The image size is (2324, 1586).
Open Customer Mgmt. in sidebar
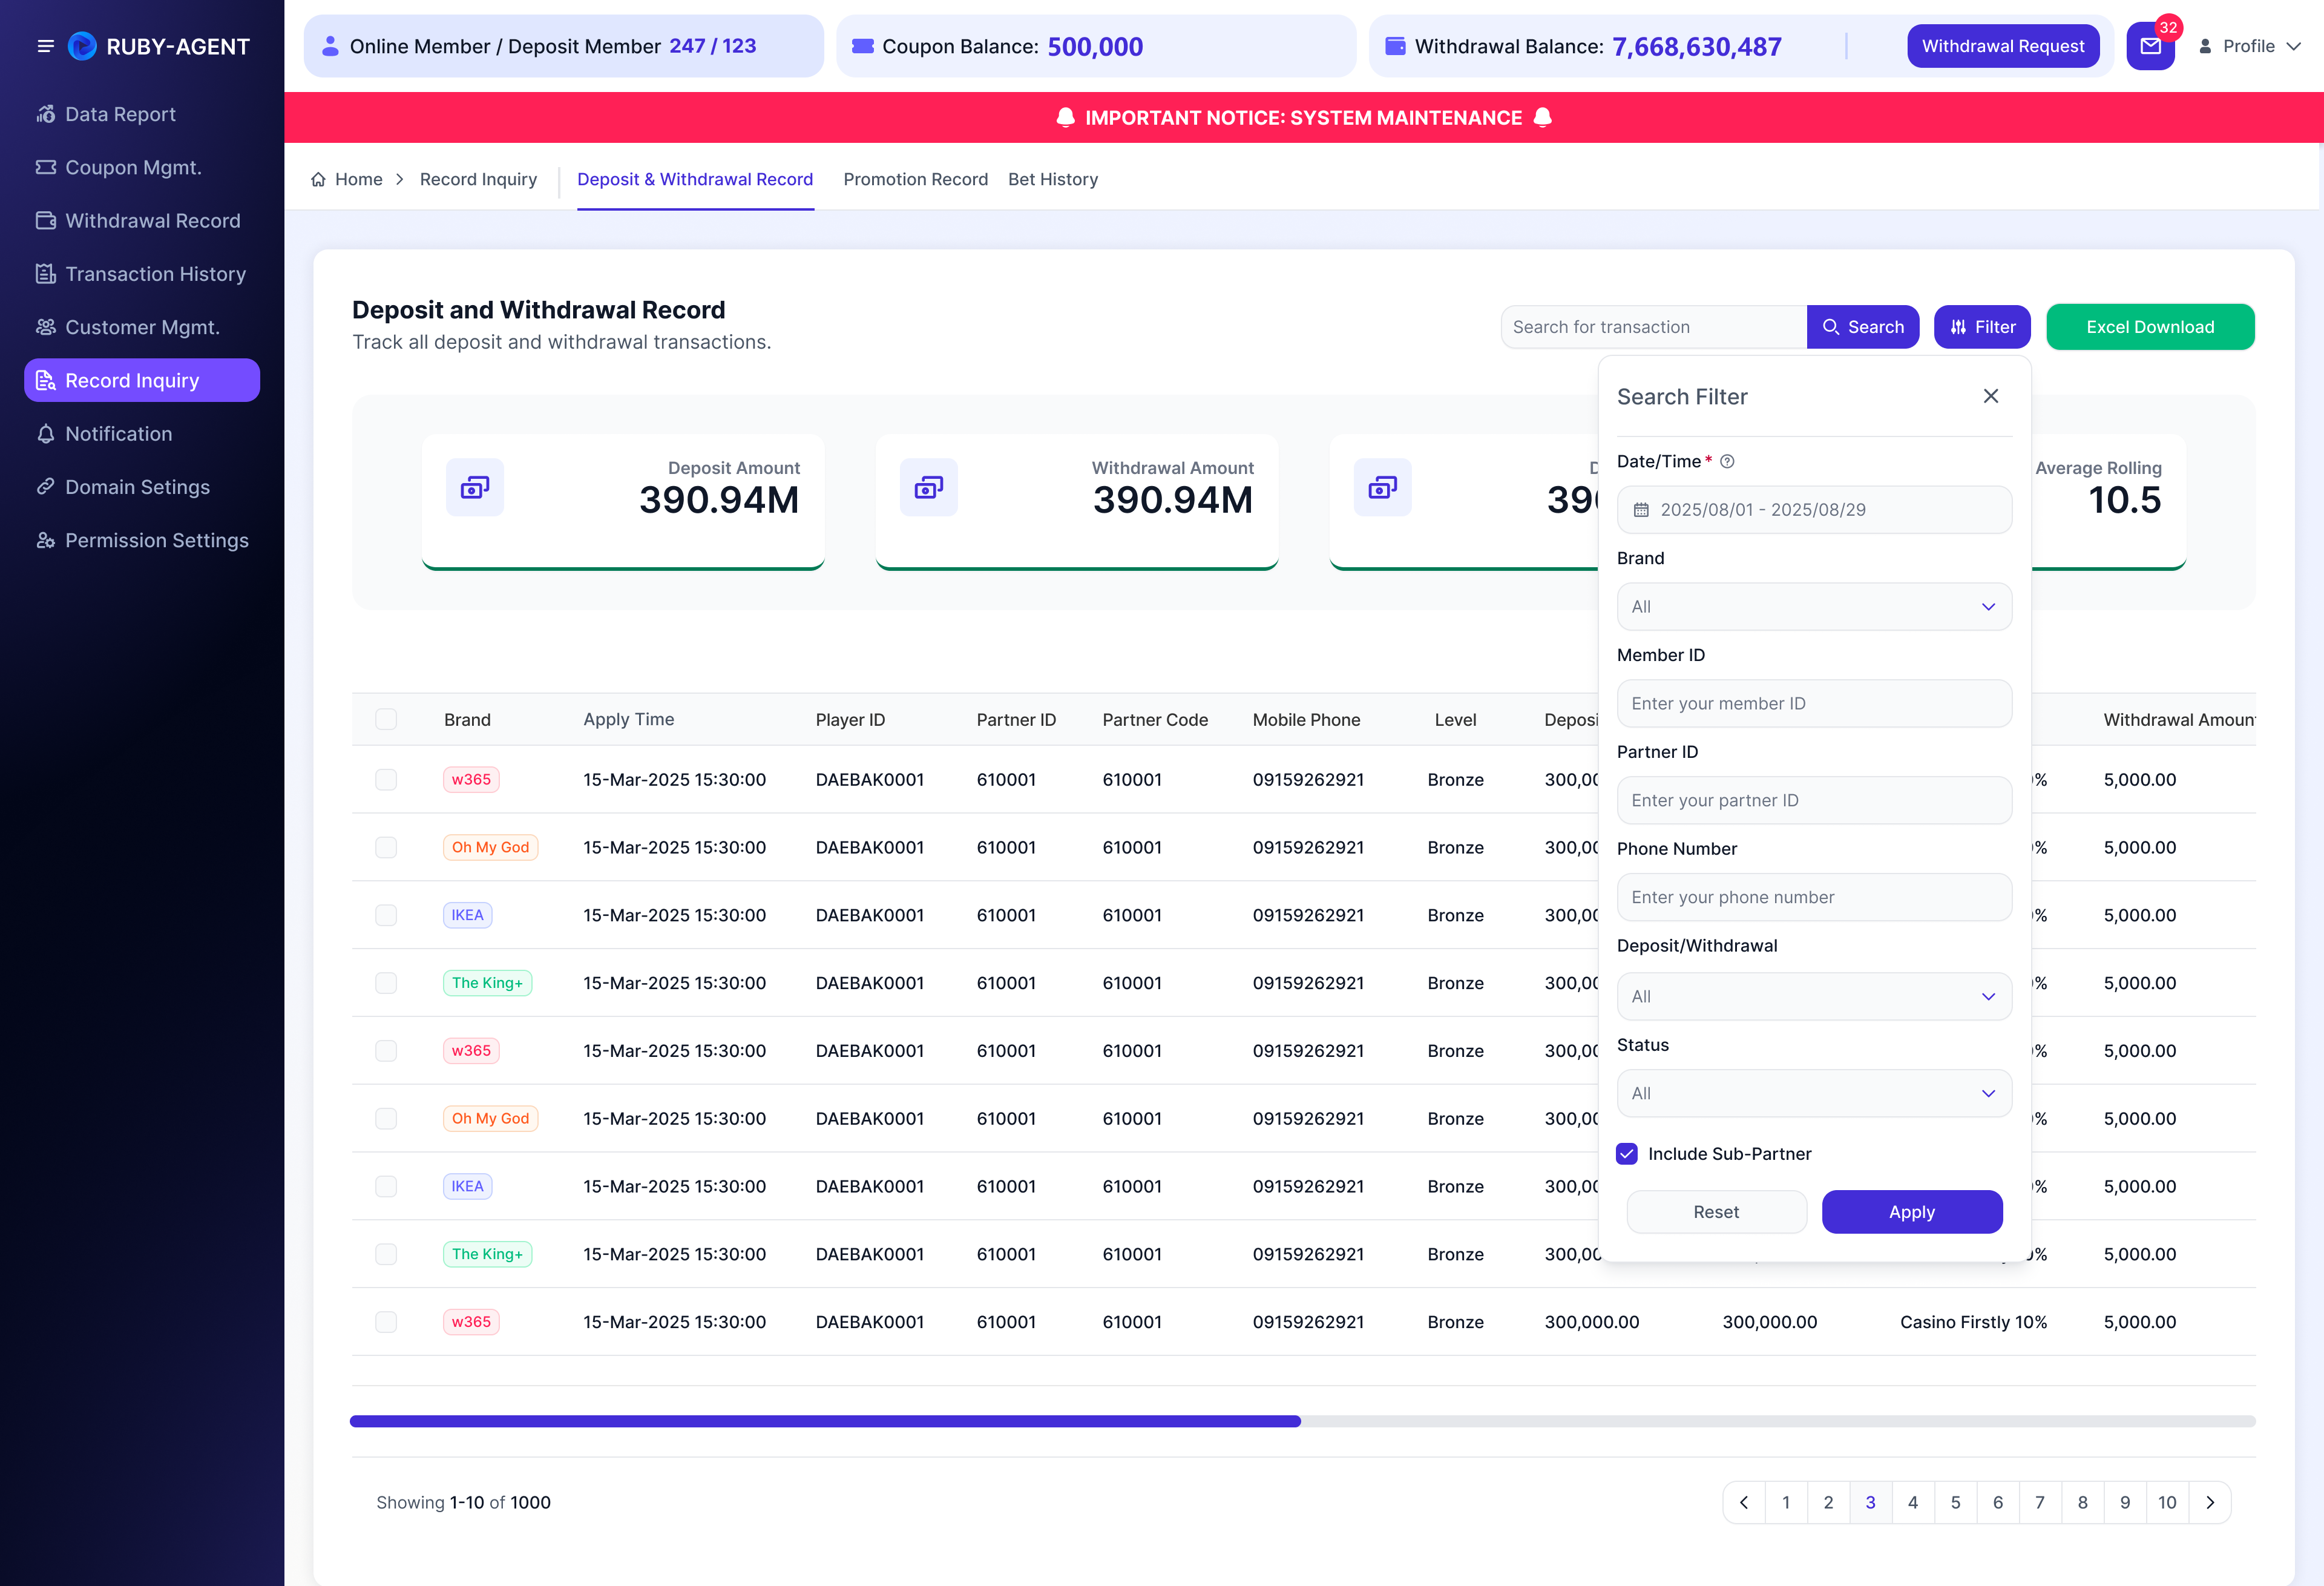[142, 327]
